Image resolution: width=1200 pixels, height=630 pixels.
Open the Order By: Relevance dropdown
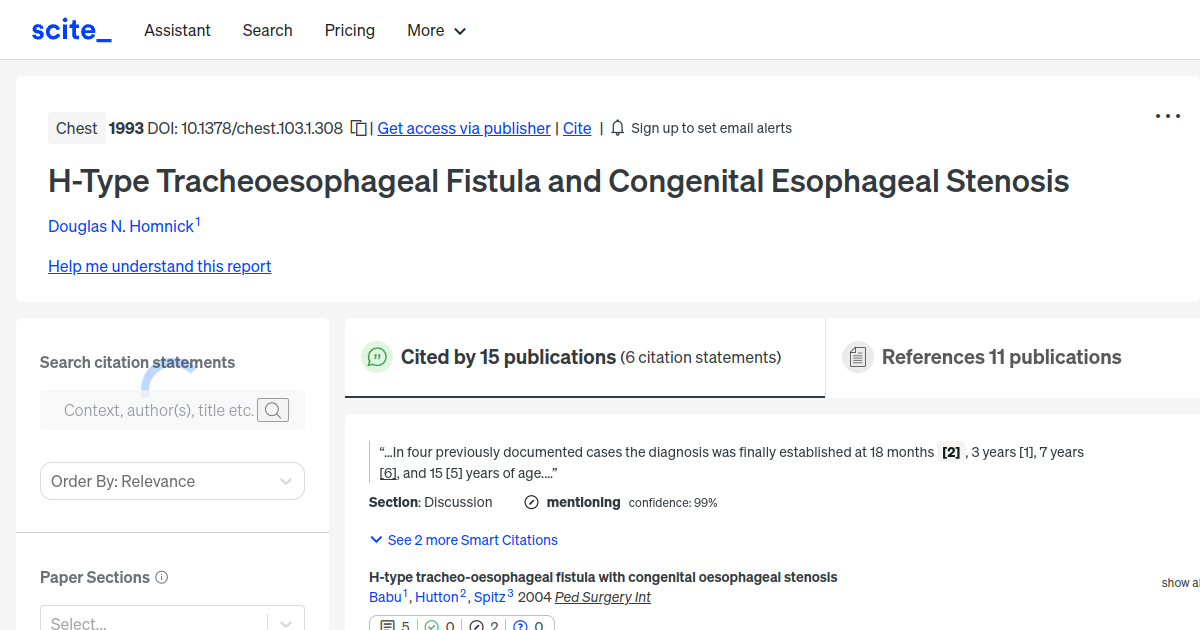coord(172,481)
